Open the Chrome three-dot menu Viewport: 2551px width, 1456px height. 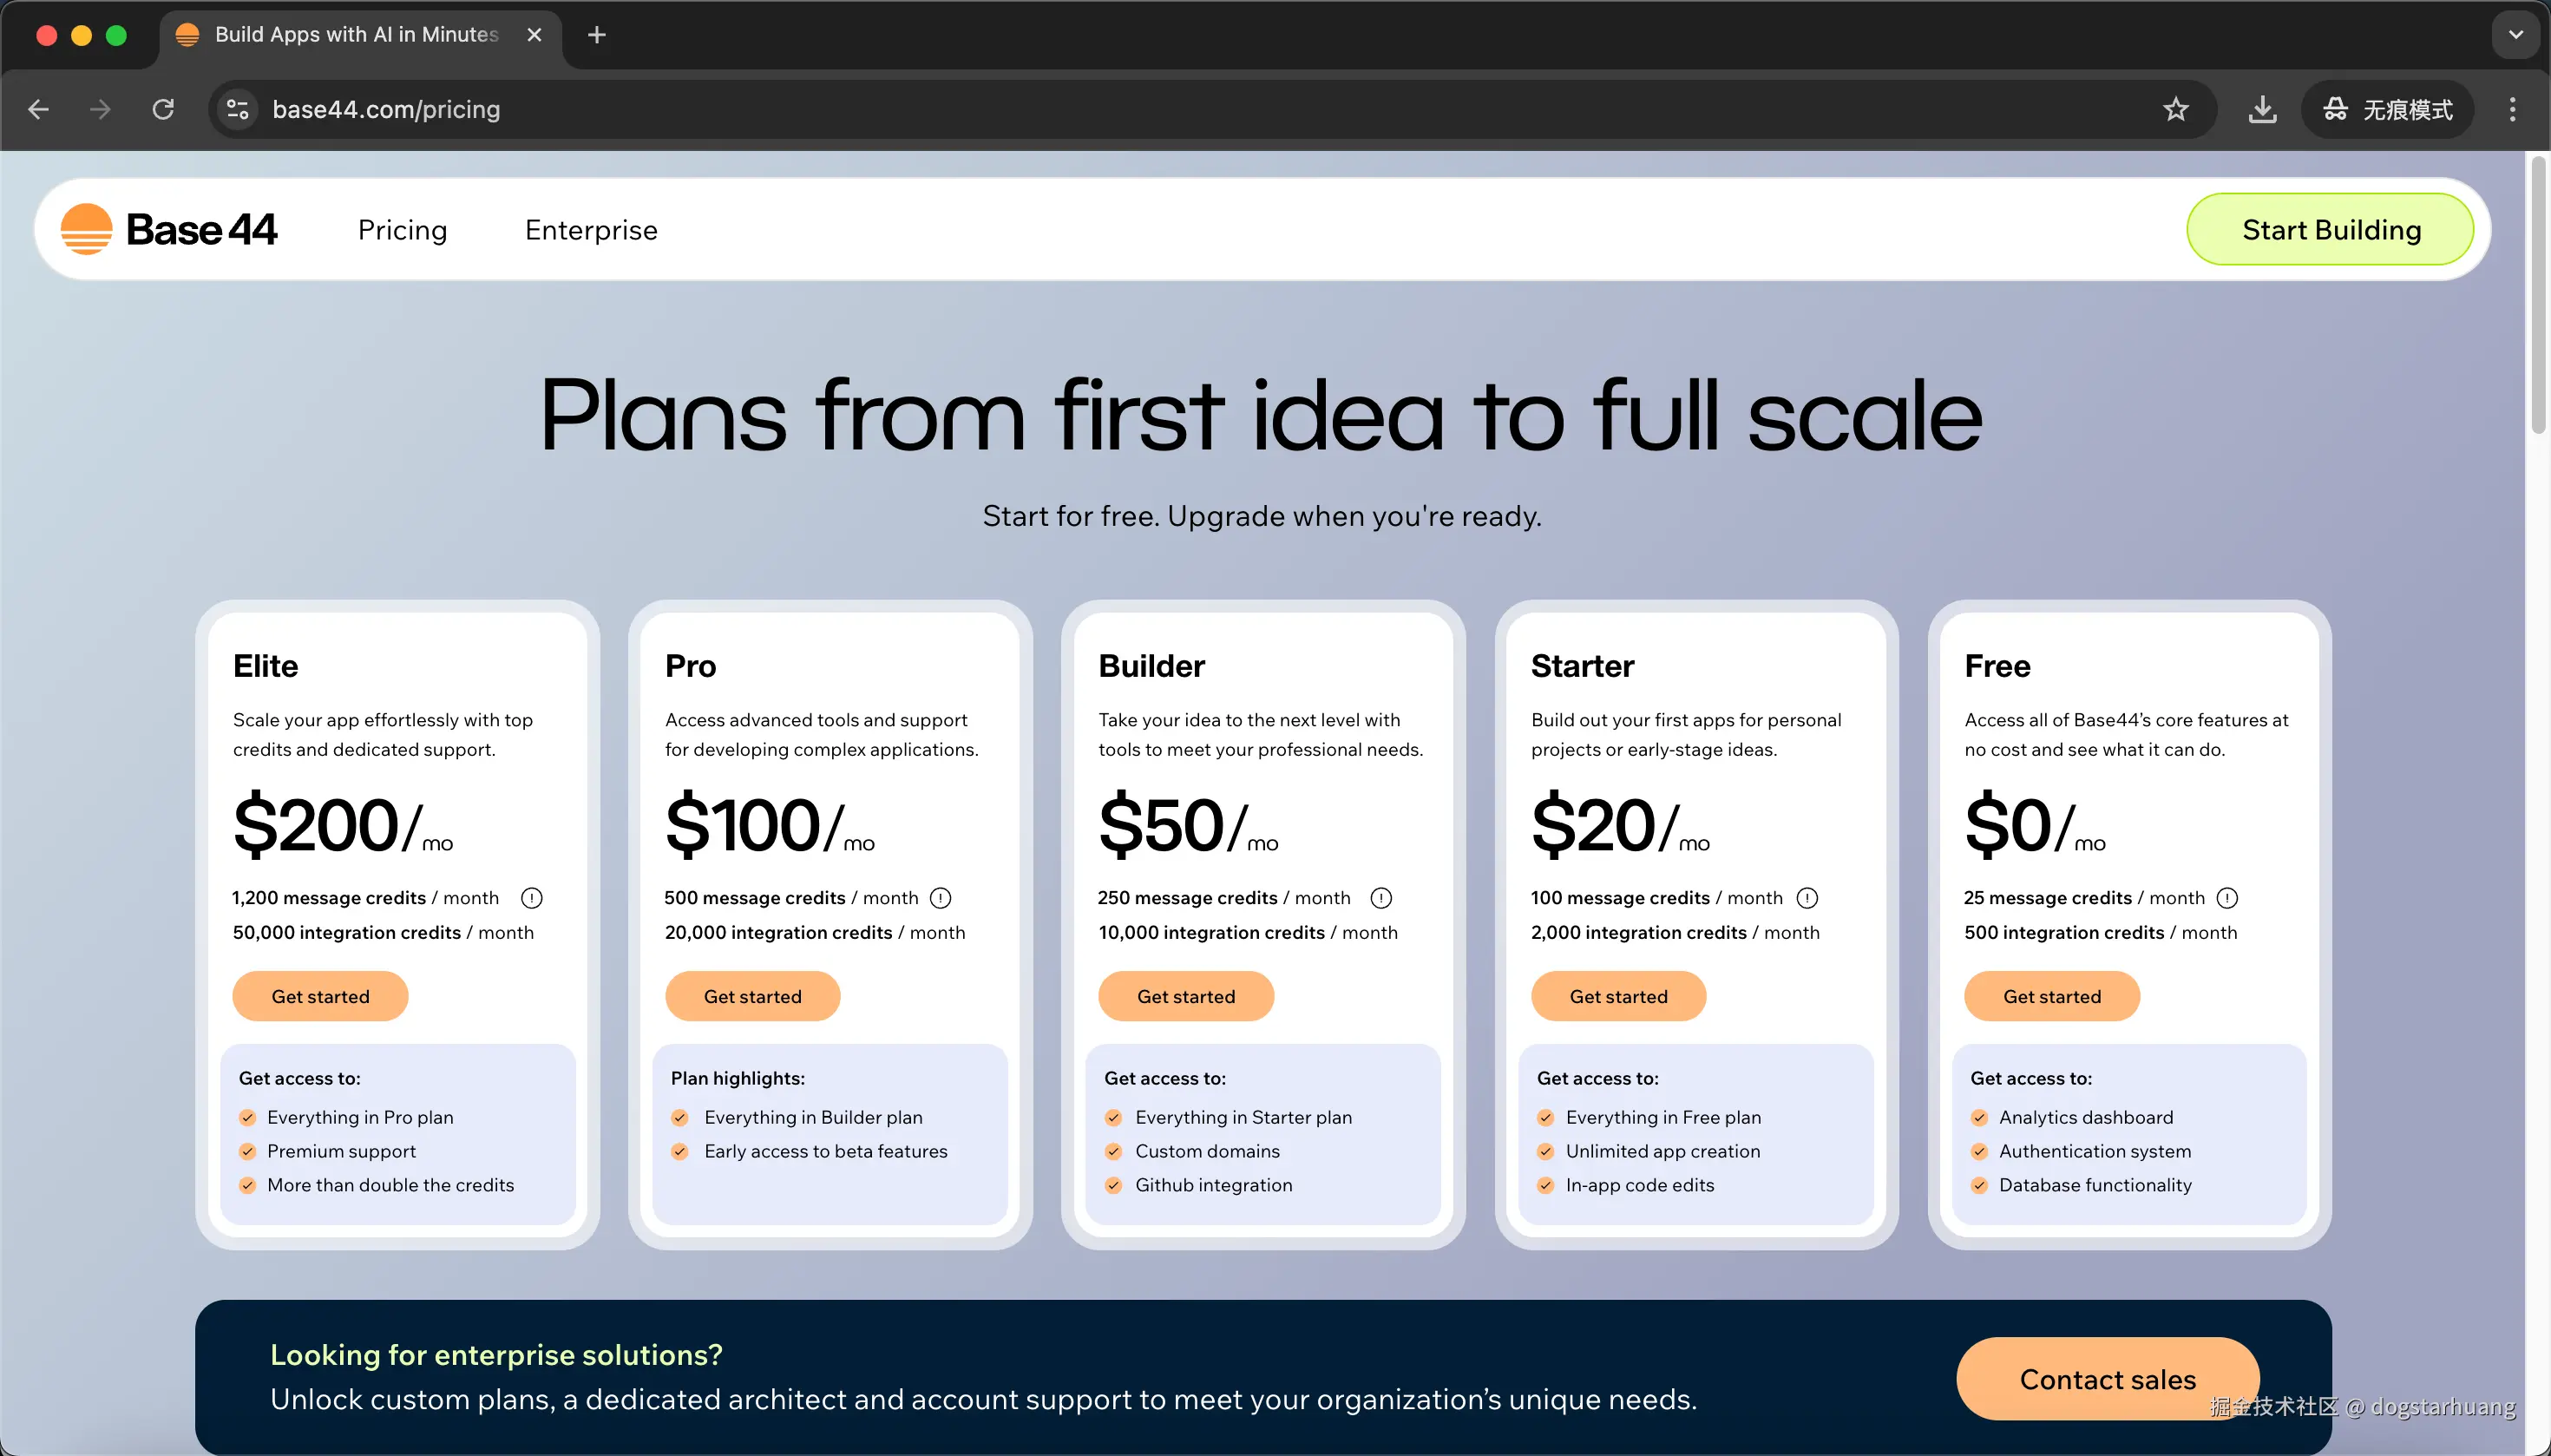[2512, 110]
